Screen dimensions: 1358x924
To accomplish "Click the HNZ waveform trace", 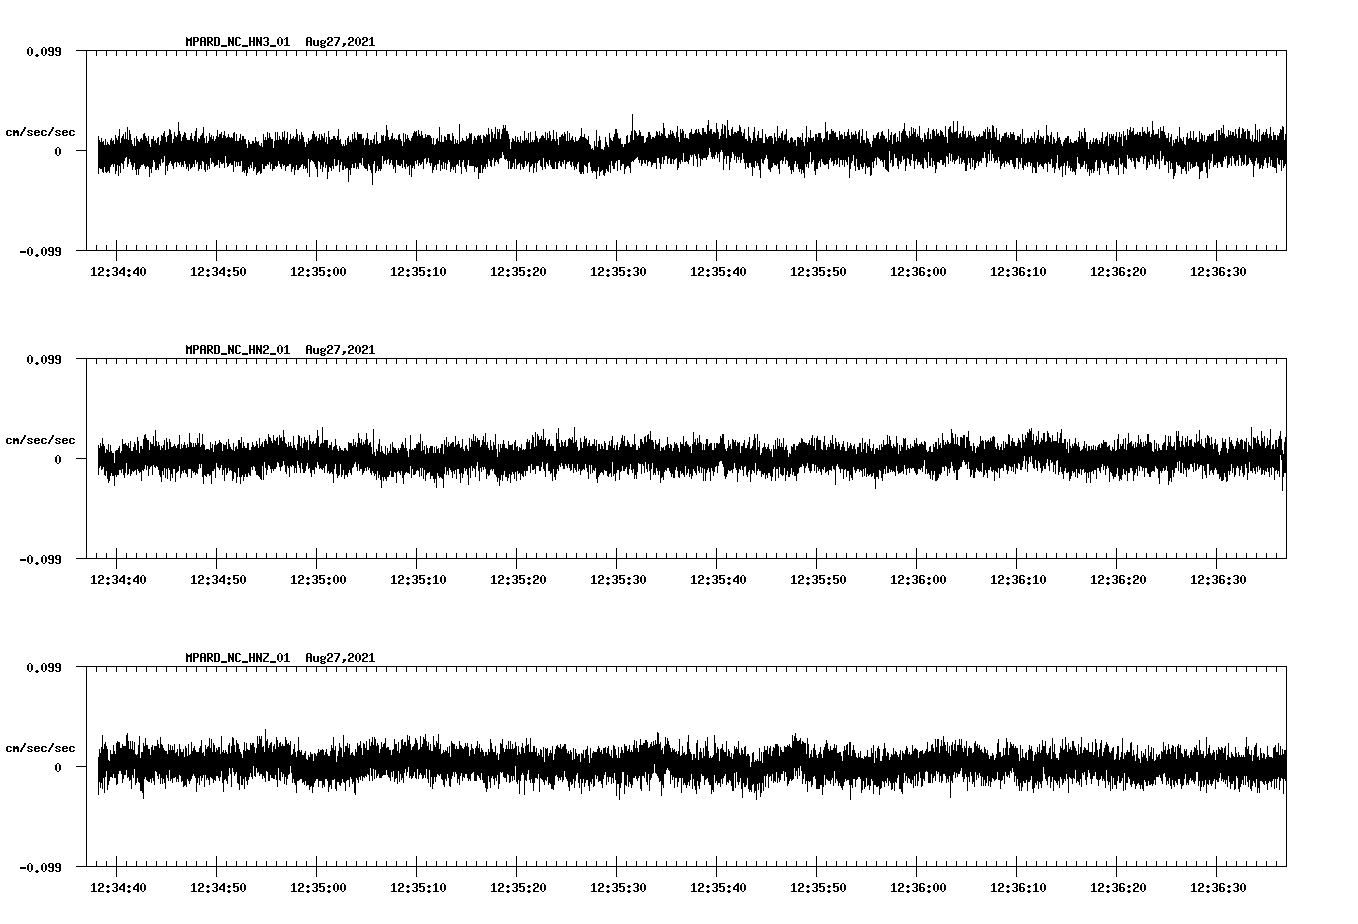I will click(692, 765).
